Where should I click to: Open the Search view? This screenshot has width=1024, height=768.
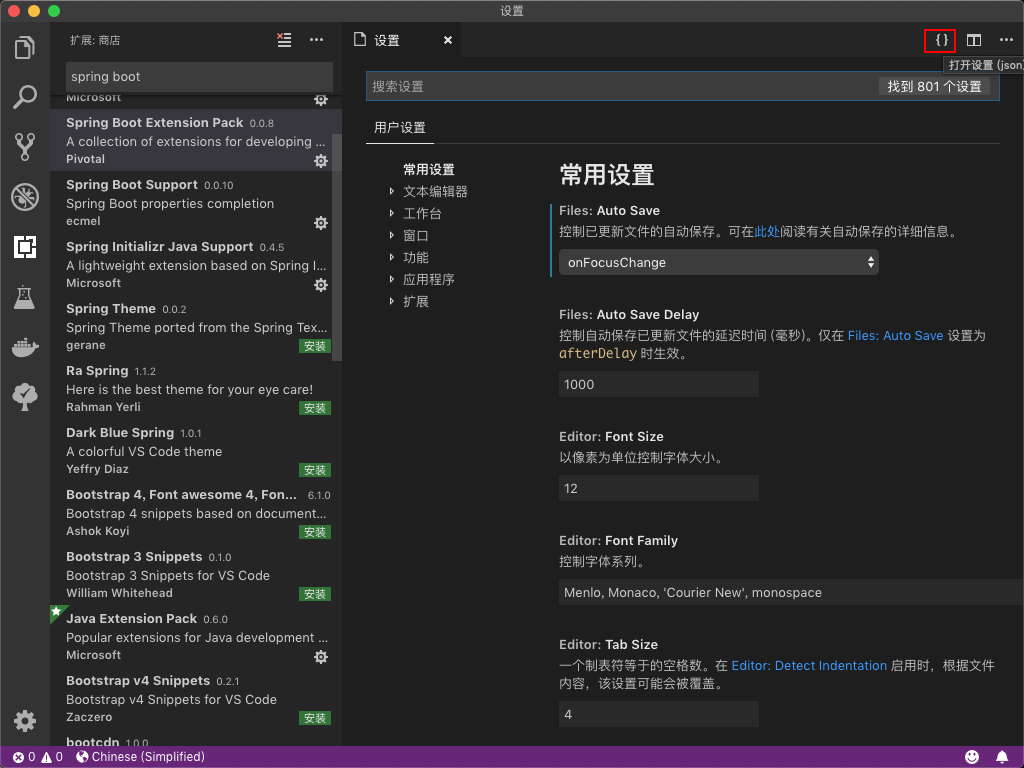click(25, 96)
